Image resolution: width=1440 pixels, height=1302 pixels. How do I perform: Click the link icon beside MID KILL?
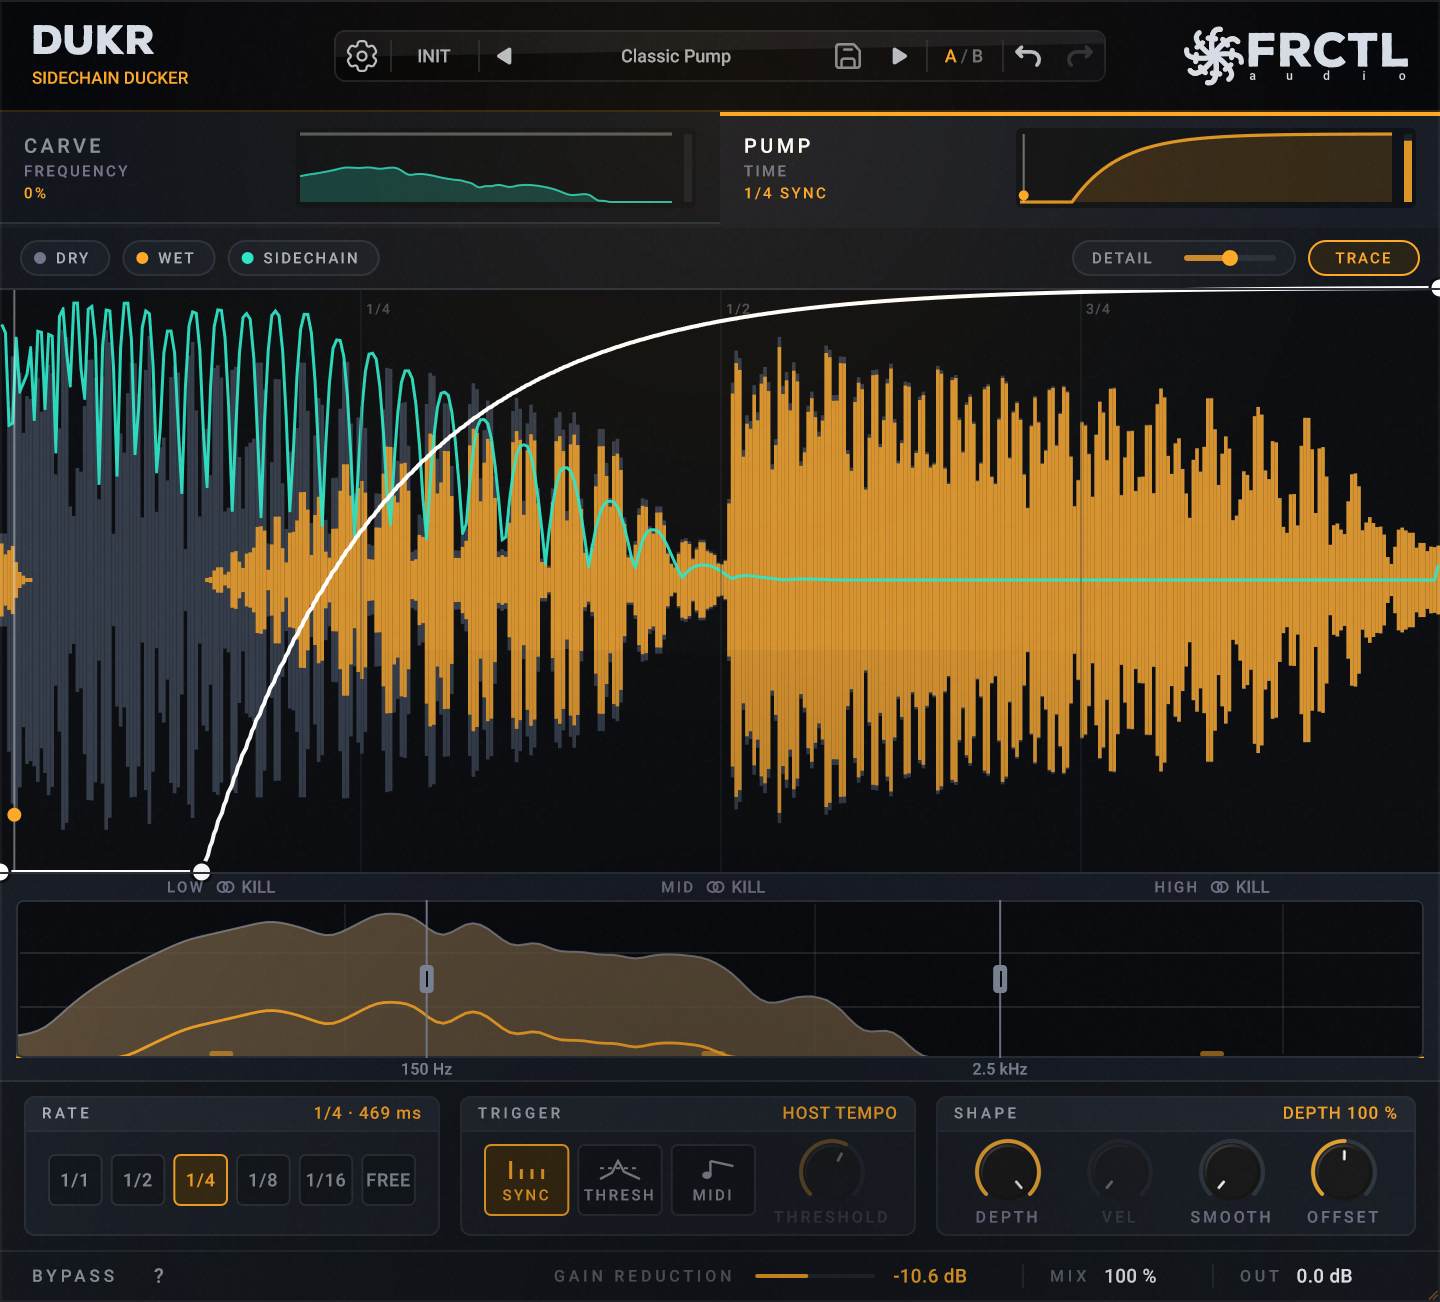coord(716,887)
